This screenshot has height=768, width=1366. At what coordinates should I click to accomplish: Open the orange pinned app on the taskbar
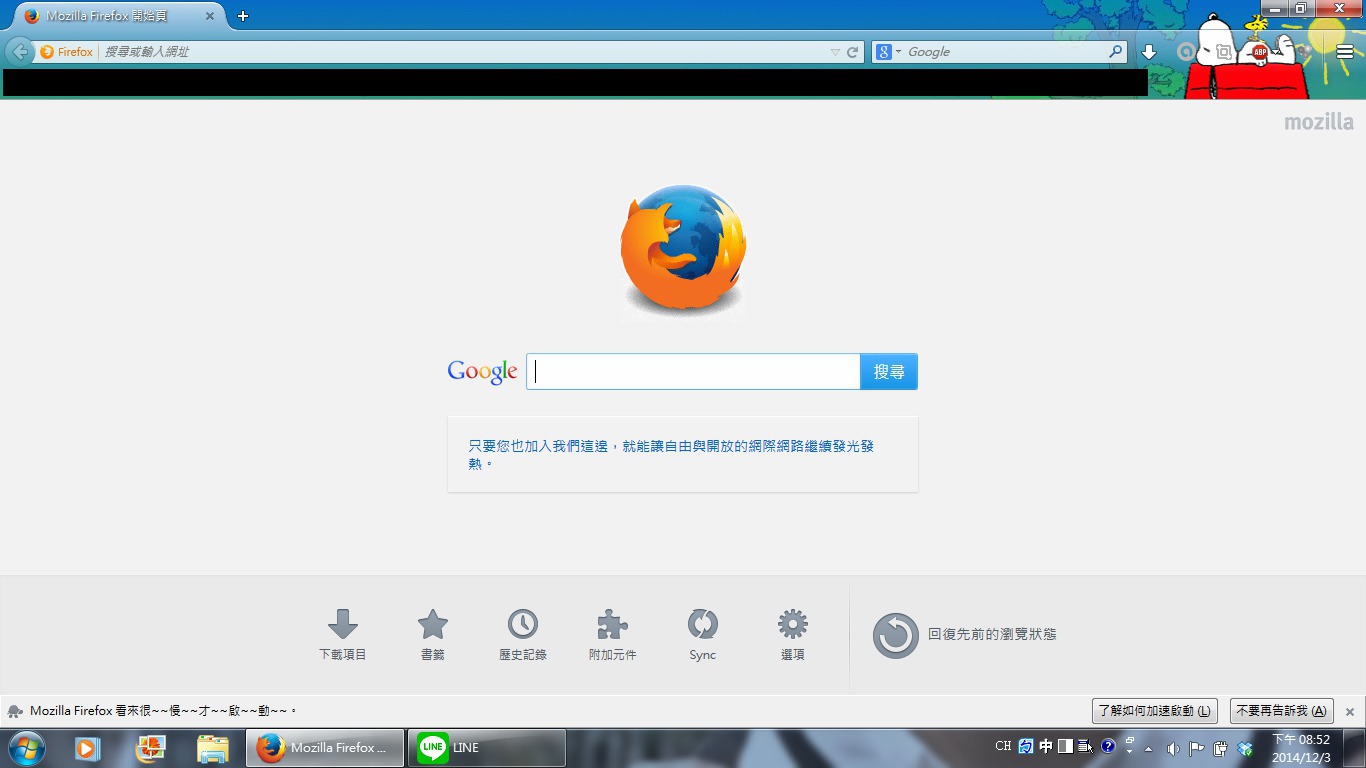point(150,748)
